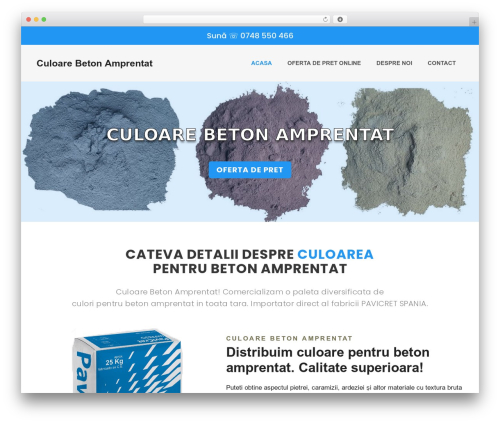The image size is (500, 423).
Task: Click the Culoare Beton Amprentat site logo
Action: tap(95, 63)
